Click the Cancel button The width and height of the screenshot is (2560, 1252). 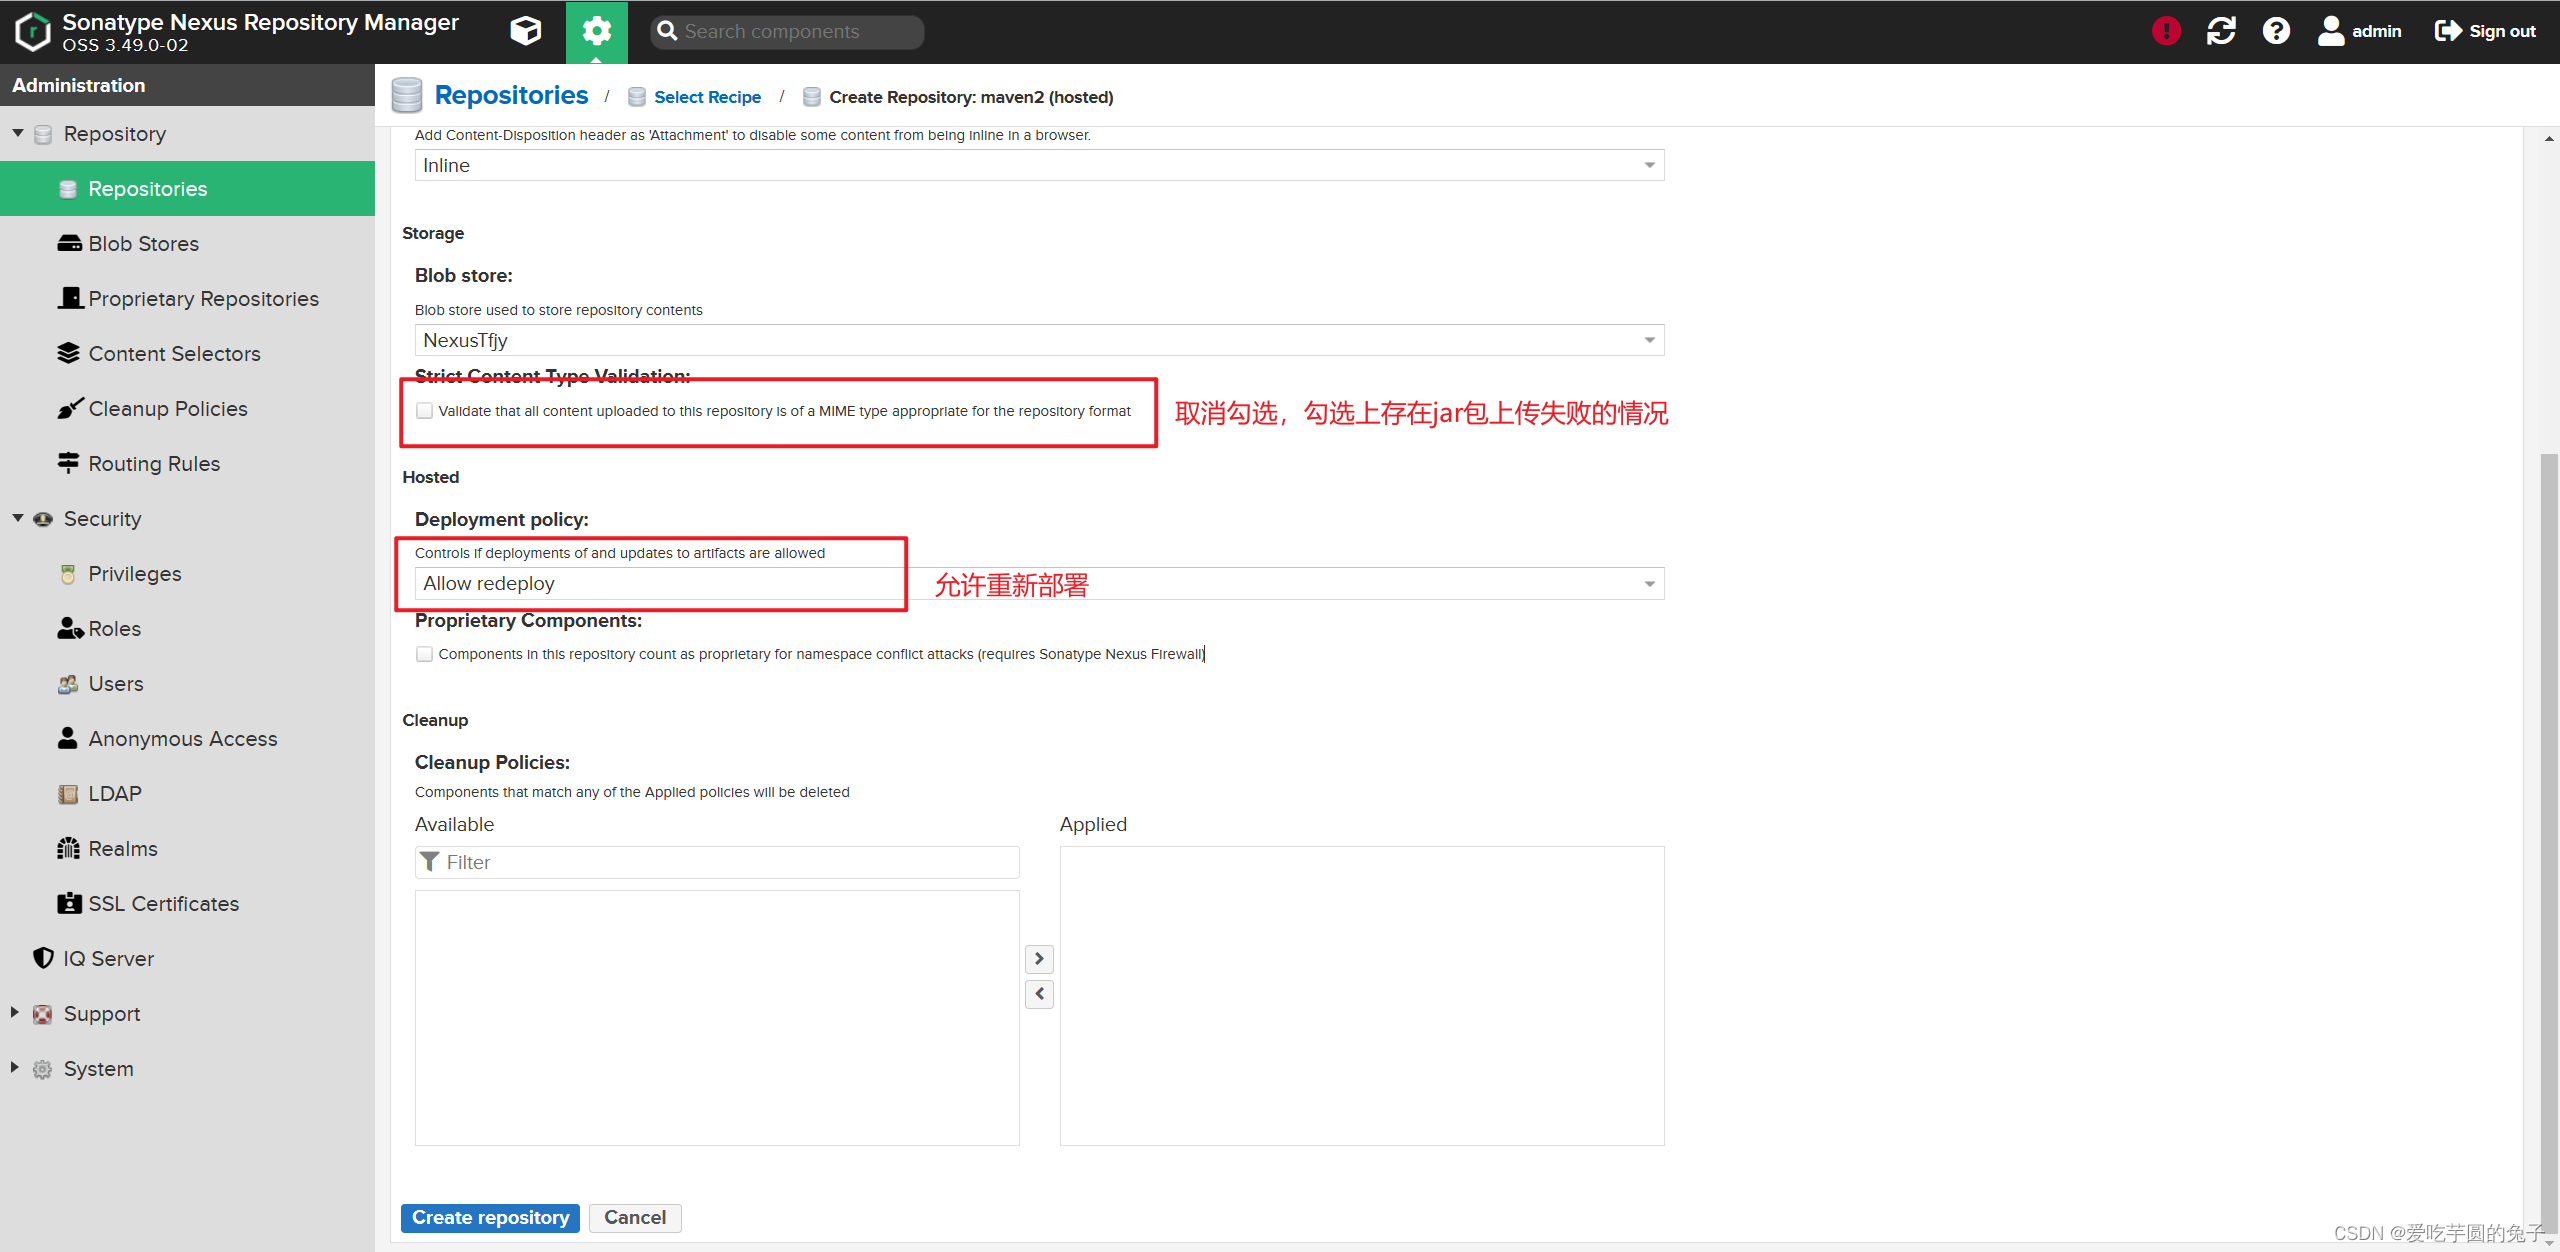point(634,1217)
